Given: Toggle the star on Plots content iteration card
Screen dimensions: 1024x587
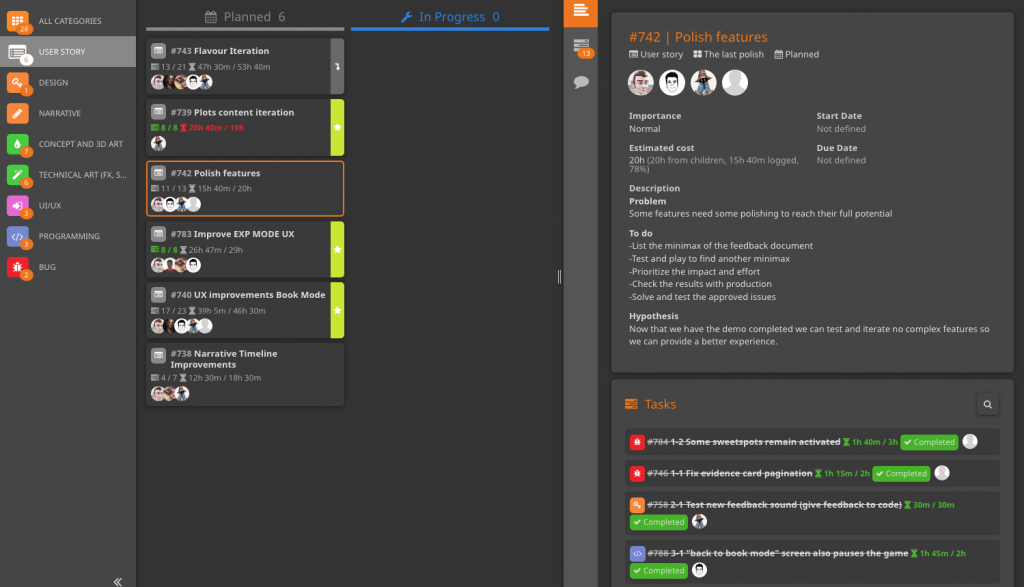Looking at the screenshot, I should 337,127.
